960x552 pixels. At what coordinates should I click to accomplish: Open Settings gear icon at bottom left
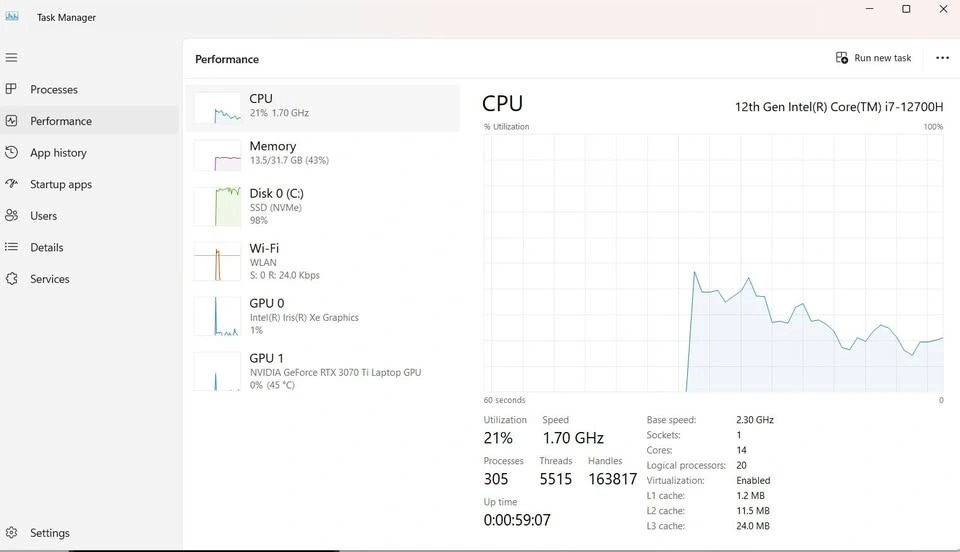pyautogui.click(x=12, y=533)
